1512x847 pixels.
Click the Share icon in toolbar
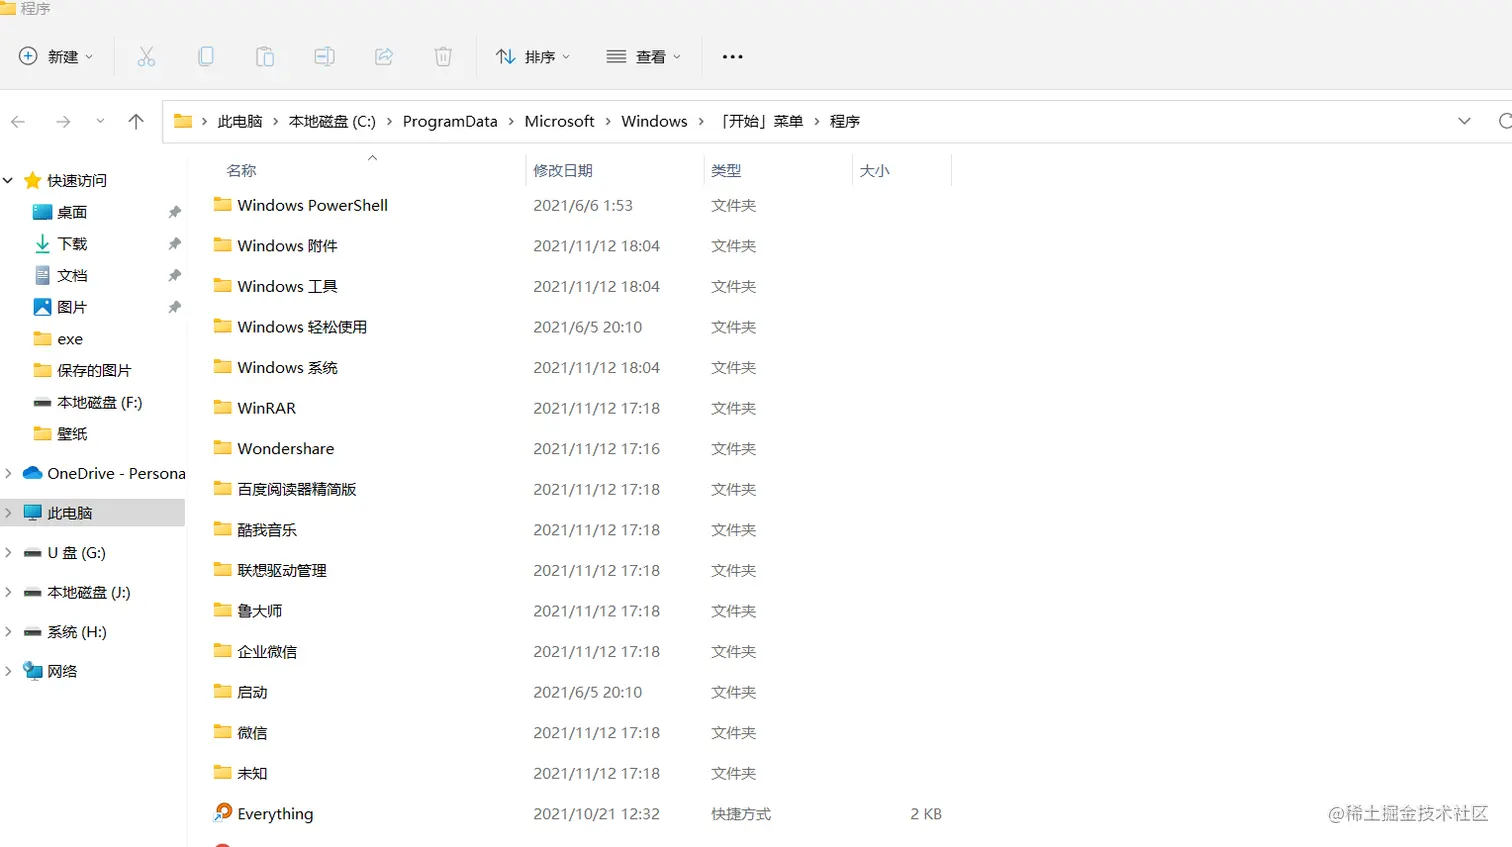pos(384,57)
